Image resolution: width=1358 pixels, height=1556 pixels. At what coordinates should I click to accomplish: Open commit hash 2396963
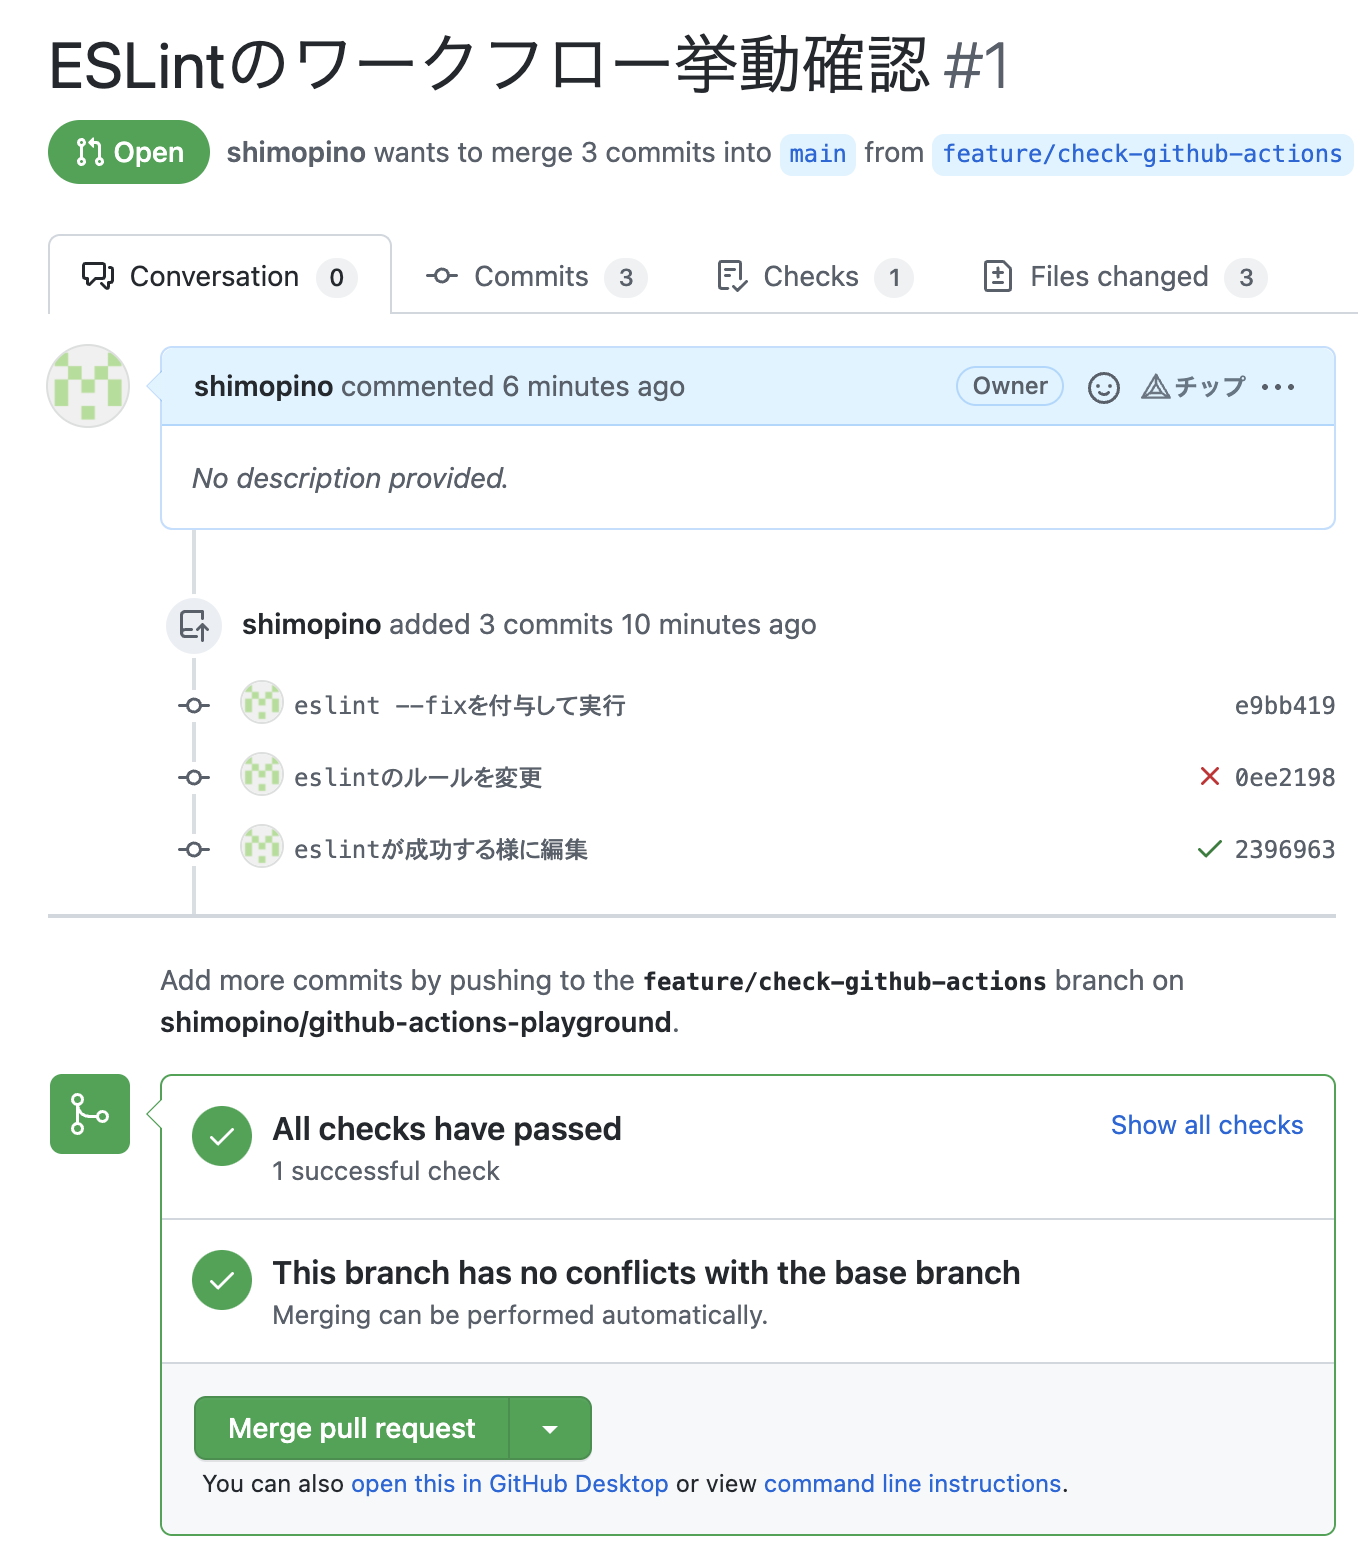pyautogui.click(x=1285, y=849)
